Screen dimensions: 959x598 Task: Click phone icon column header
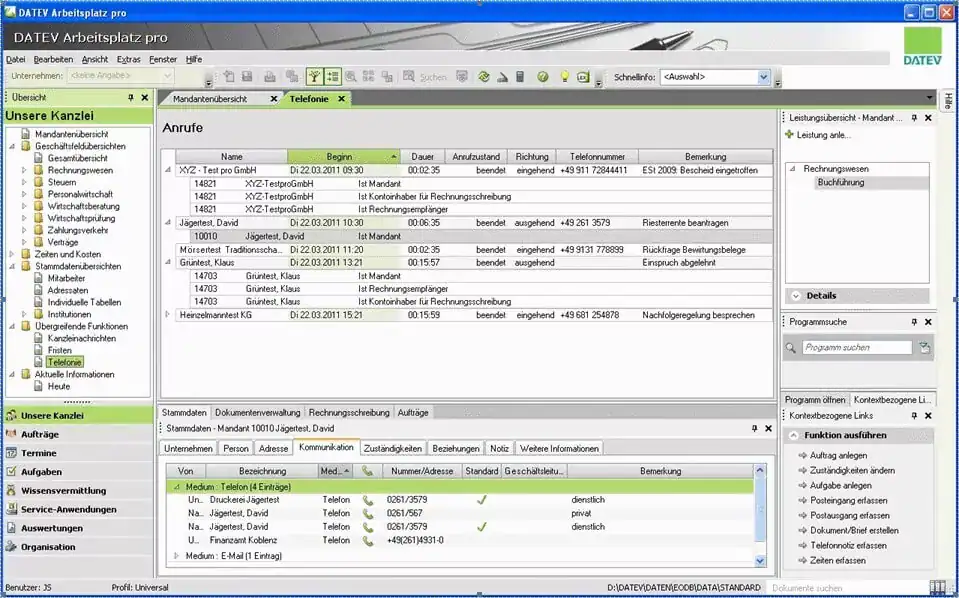(x=367, y=471)
